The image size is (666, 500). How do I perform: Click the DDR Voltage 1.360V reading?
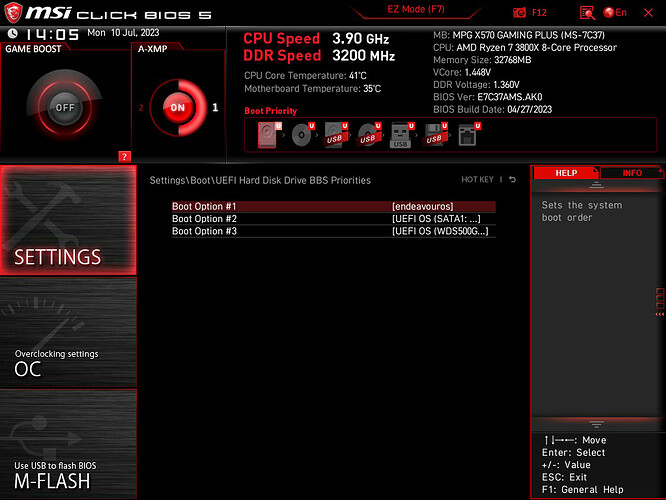click(x=476, y=85)
